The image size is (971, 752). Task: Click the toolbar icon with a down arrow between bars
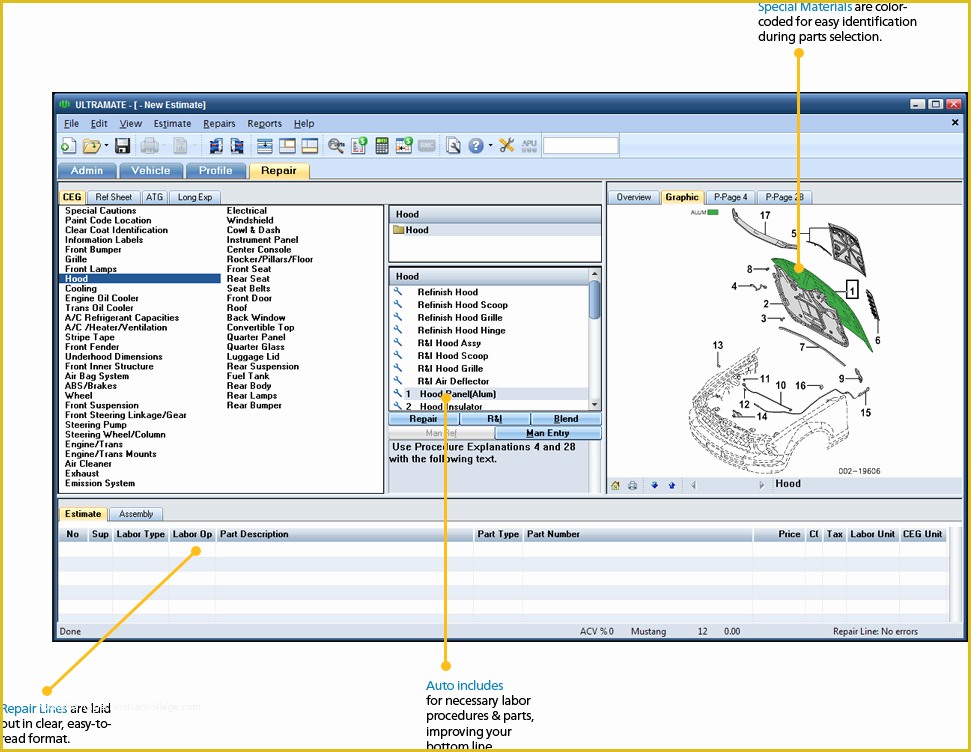264,146
